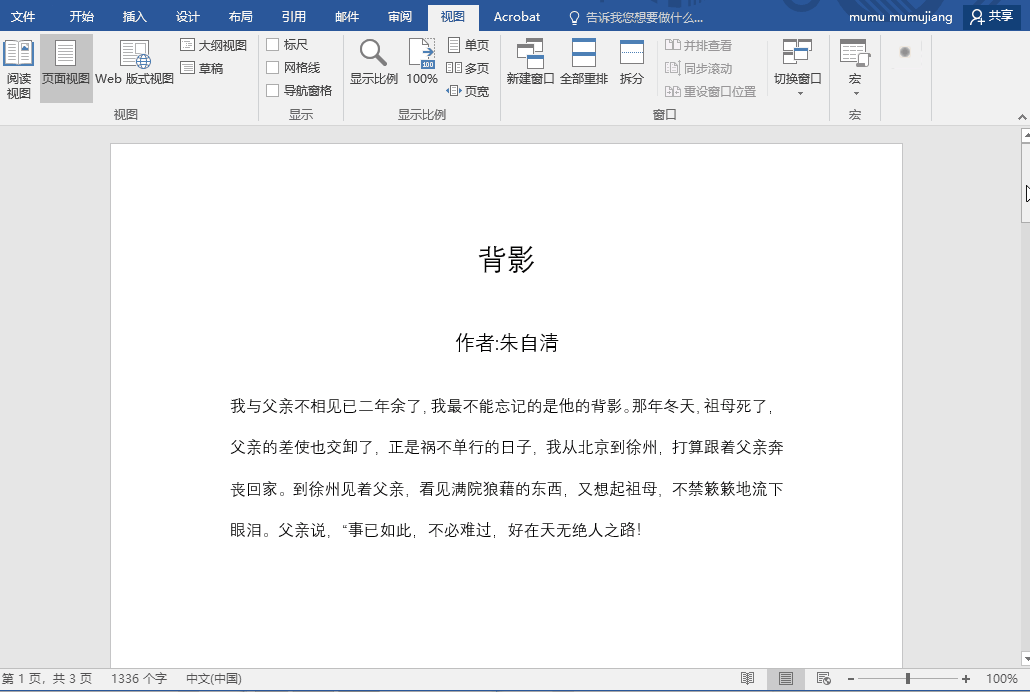This screenshot has width=1030, height=692.
Task: Click the Macros (宏) icon
Action: pos(855,53)
